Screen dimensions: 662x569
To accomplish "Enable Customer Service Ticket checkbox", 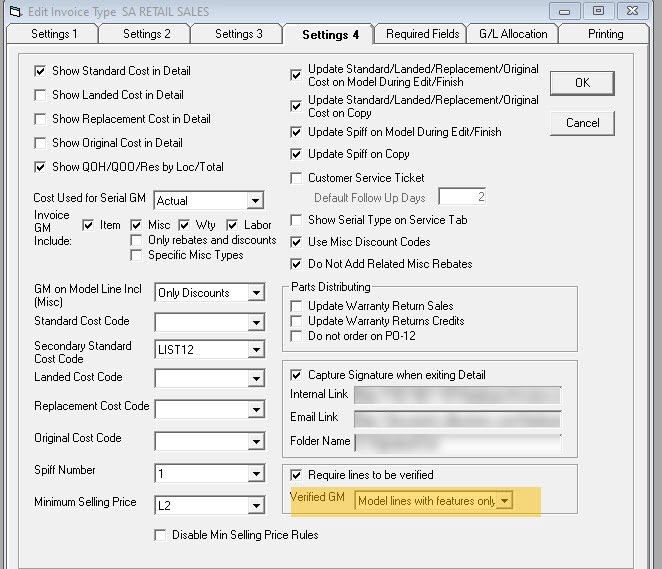I will click(296, 178).
